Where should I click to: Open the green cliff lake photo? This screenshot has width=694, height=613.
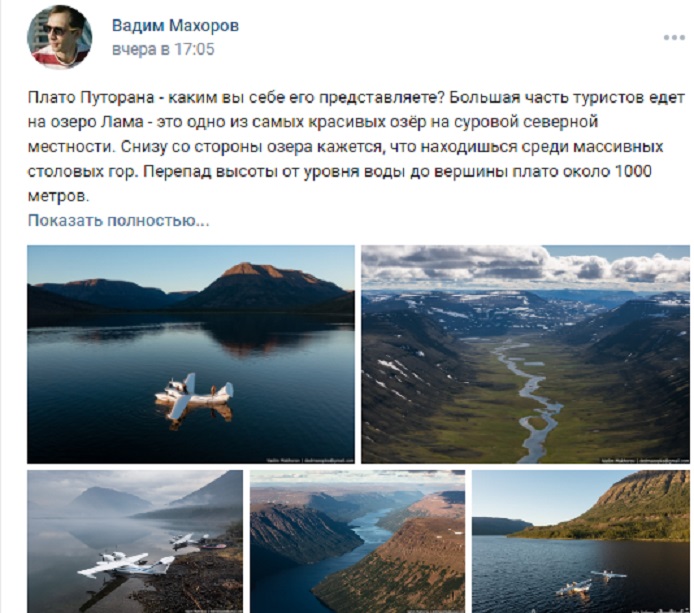click(581, 541)
